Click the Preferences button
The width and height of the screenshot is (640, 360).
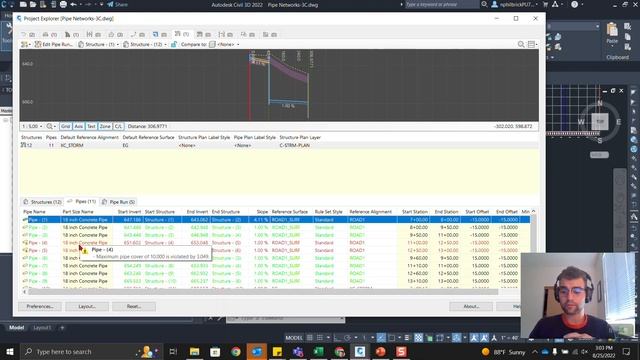coord(40,306)
